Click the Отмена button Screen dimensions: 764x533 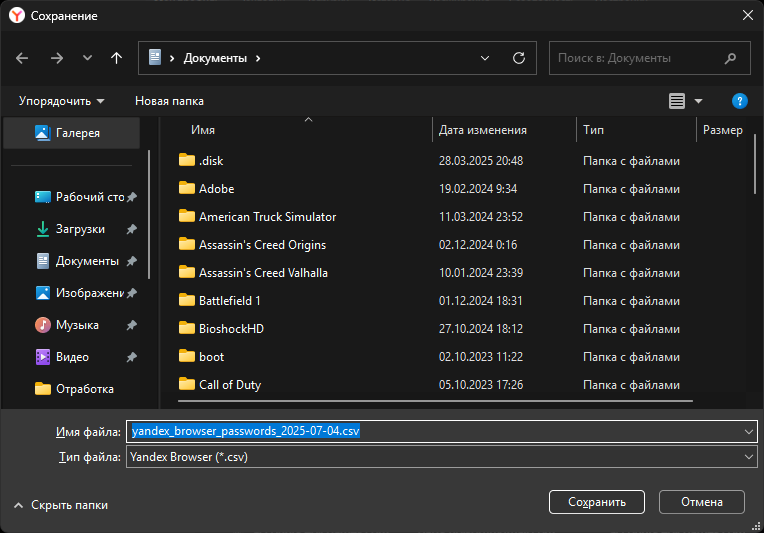click(x=702, y=502)
